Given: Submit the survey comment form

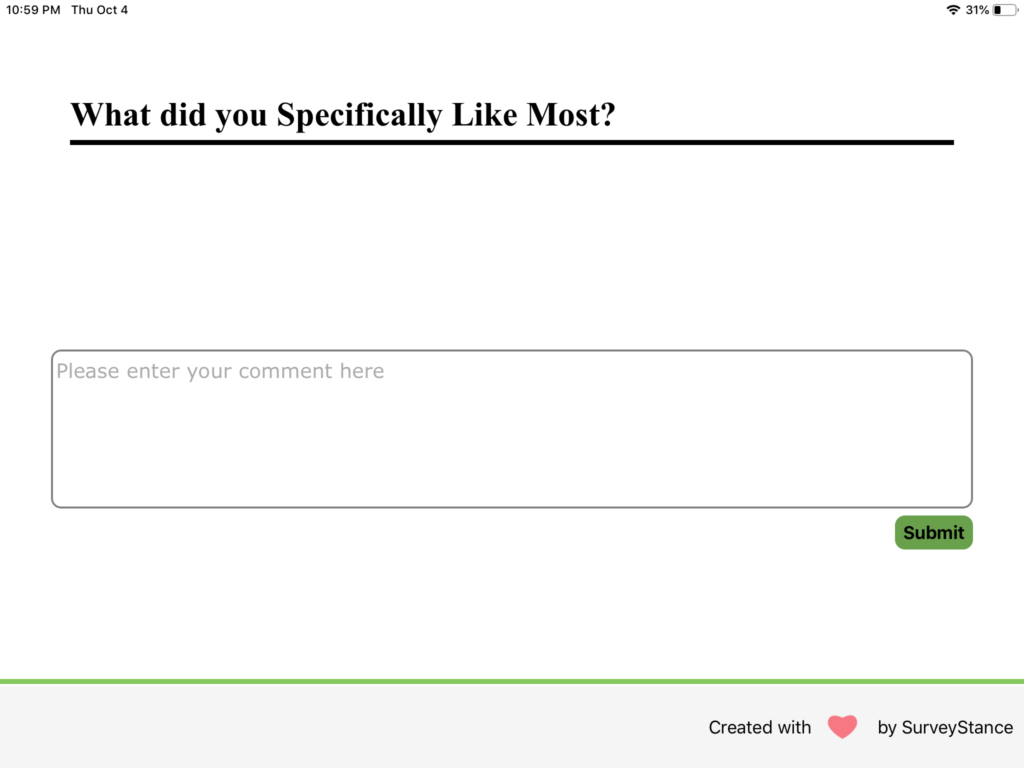Looking at the screenshot, I should click(x=933, y=532).
